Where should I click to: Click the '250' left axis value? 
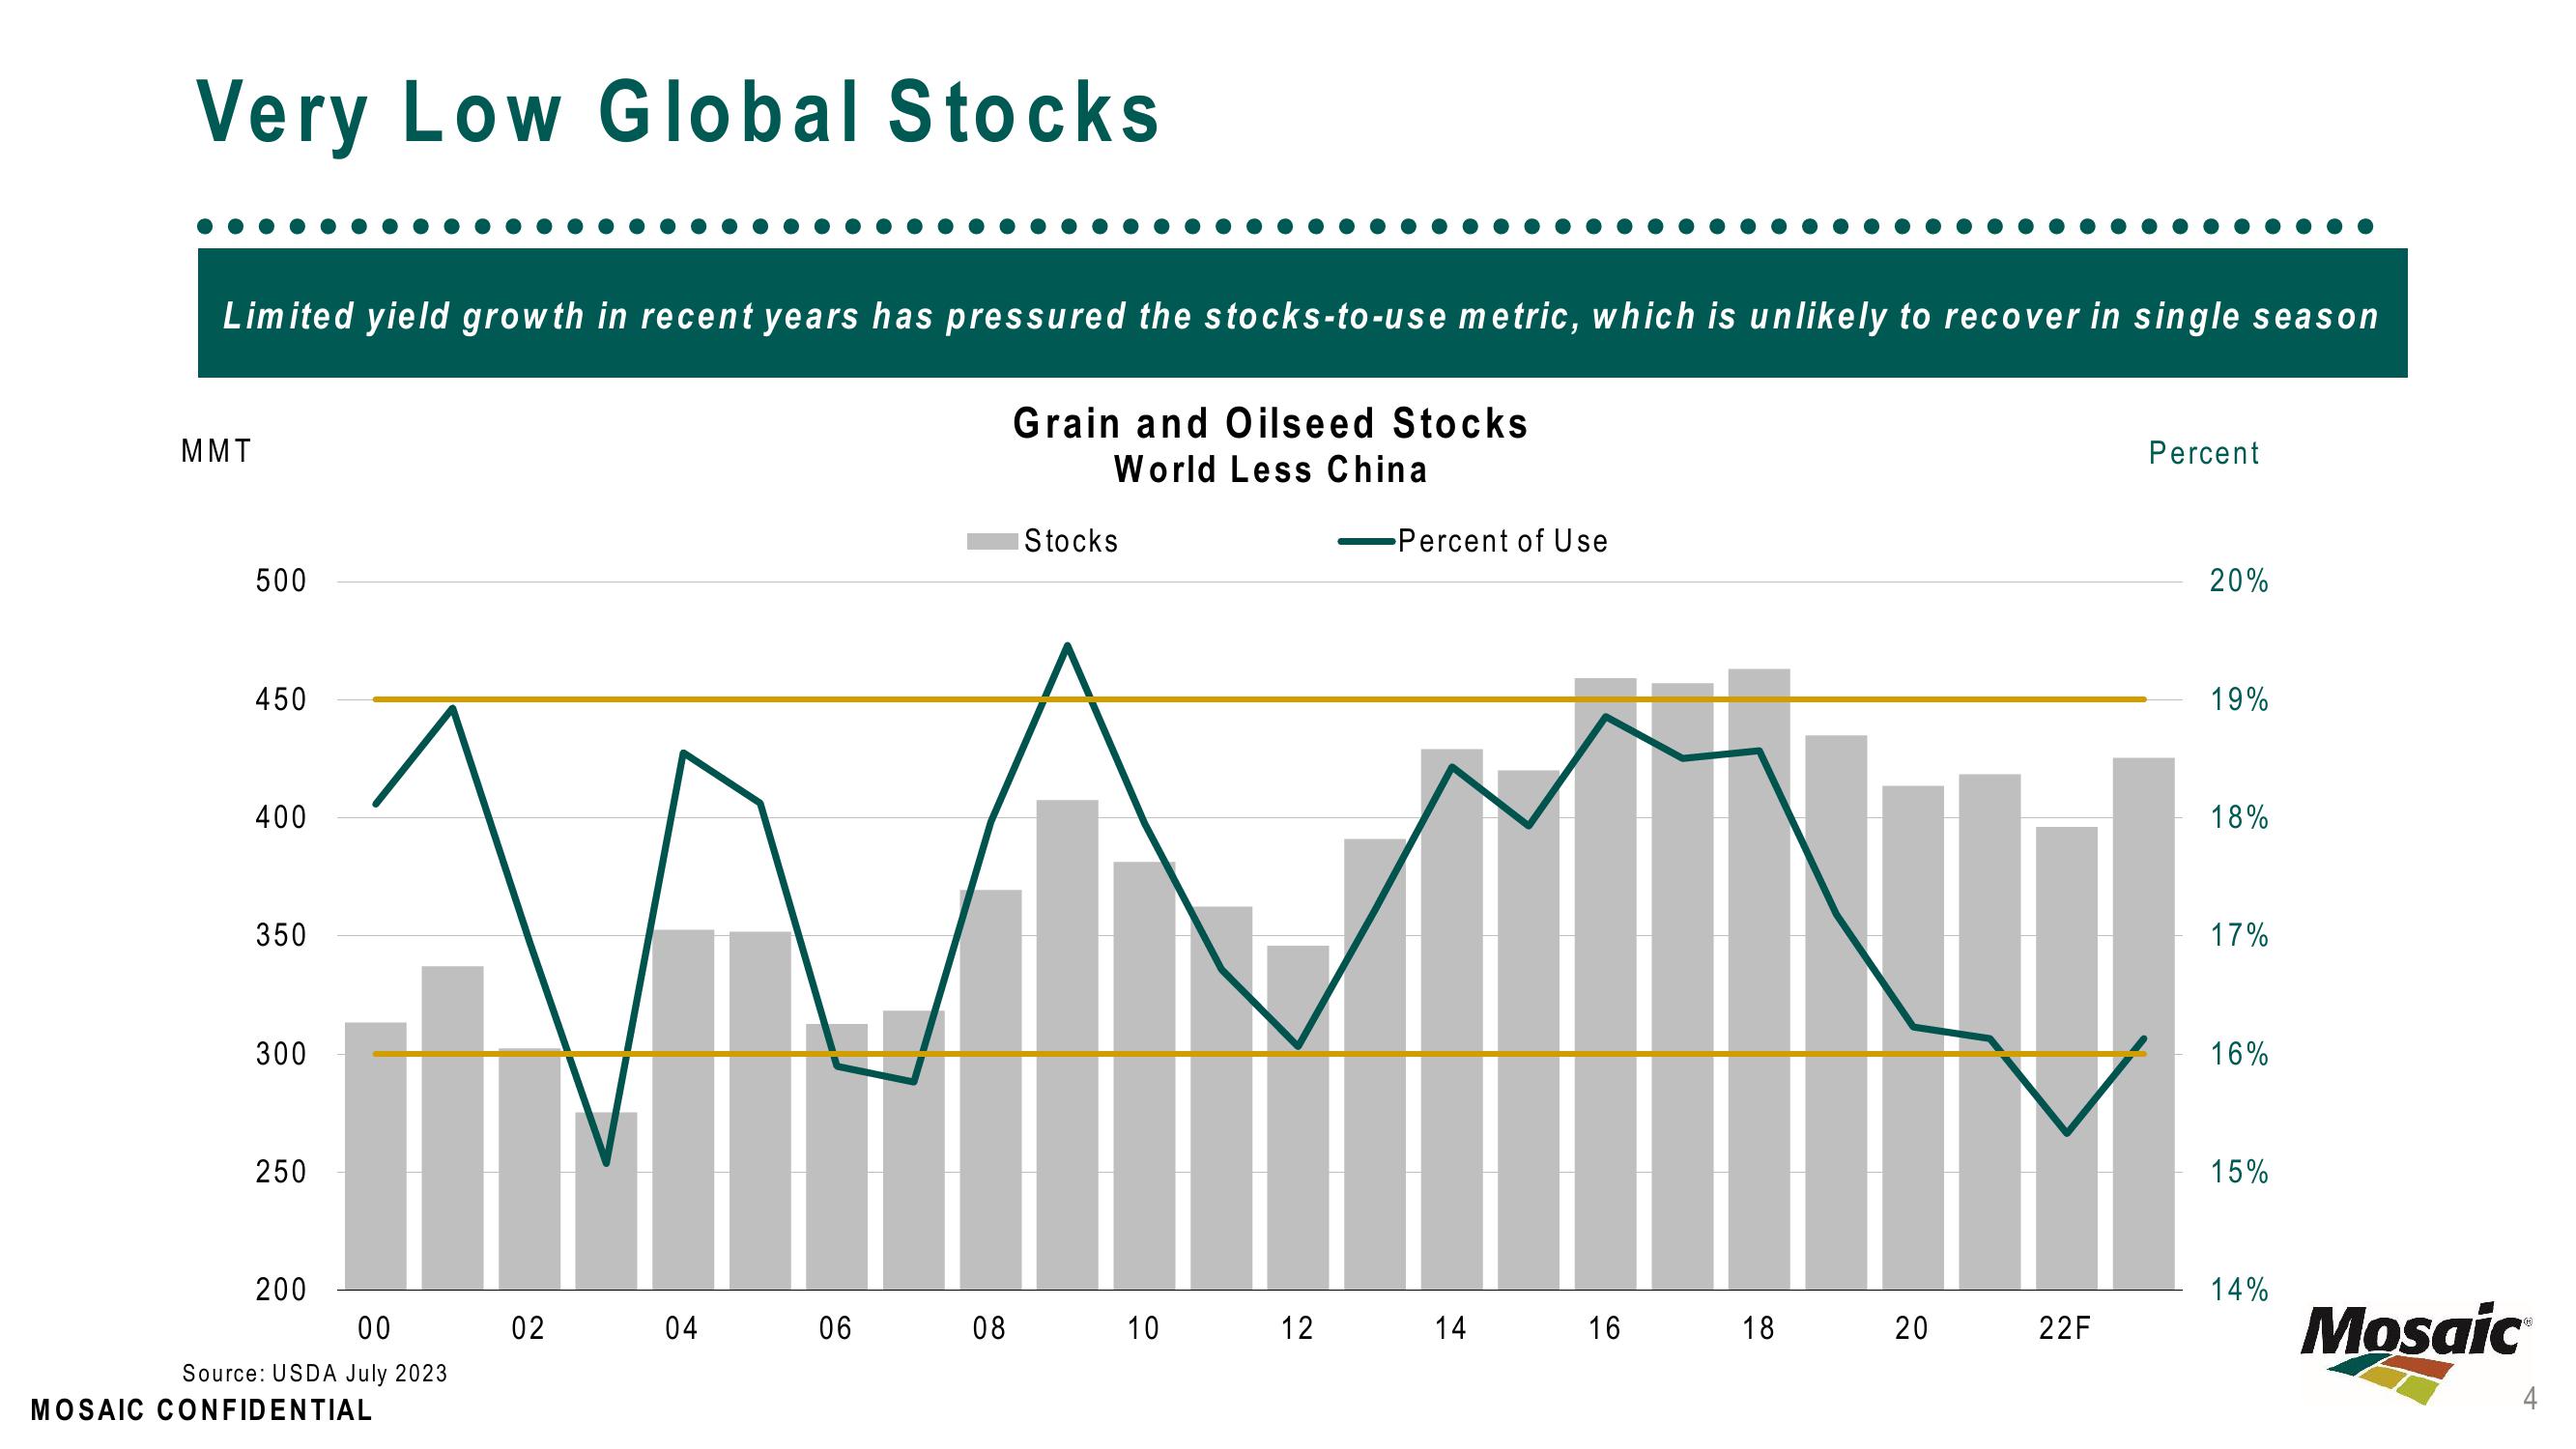pos(281,1172)
